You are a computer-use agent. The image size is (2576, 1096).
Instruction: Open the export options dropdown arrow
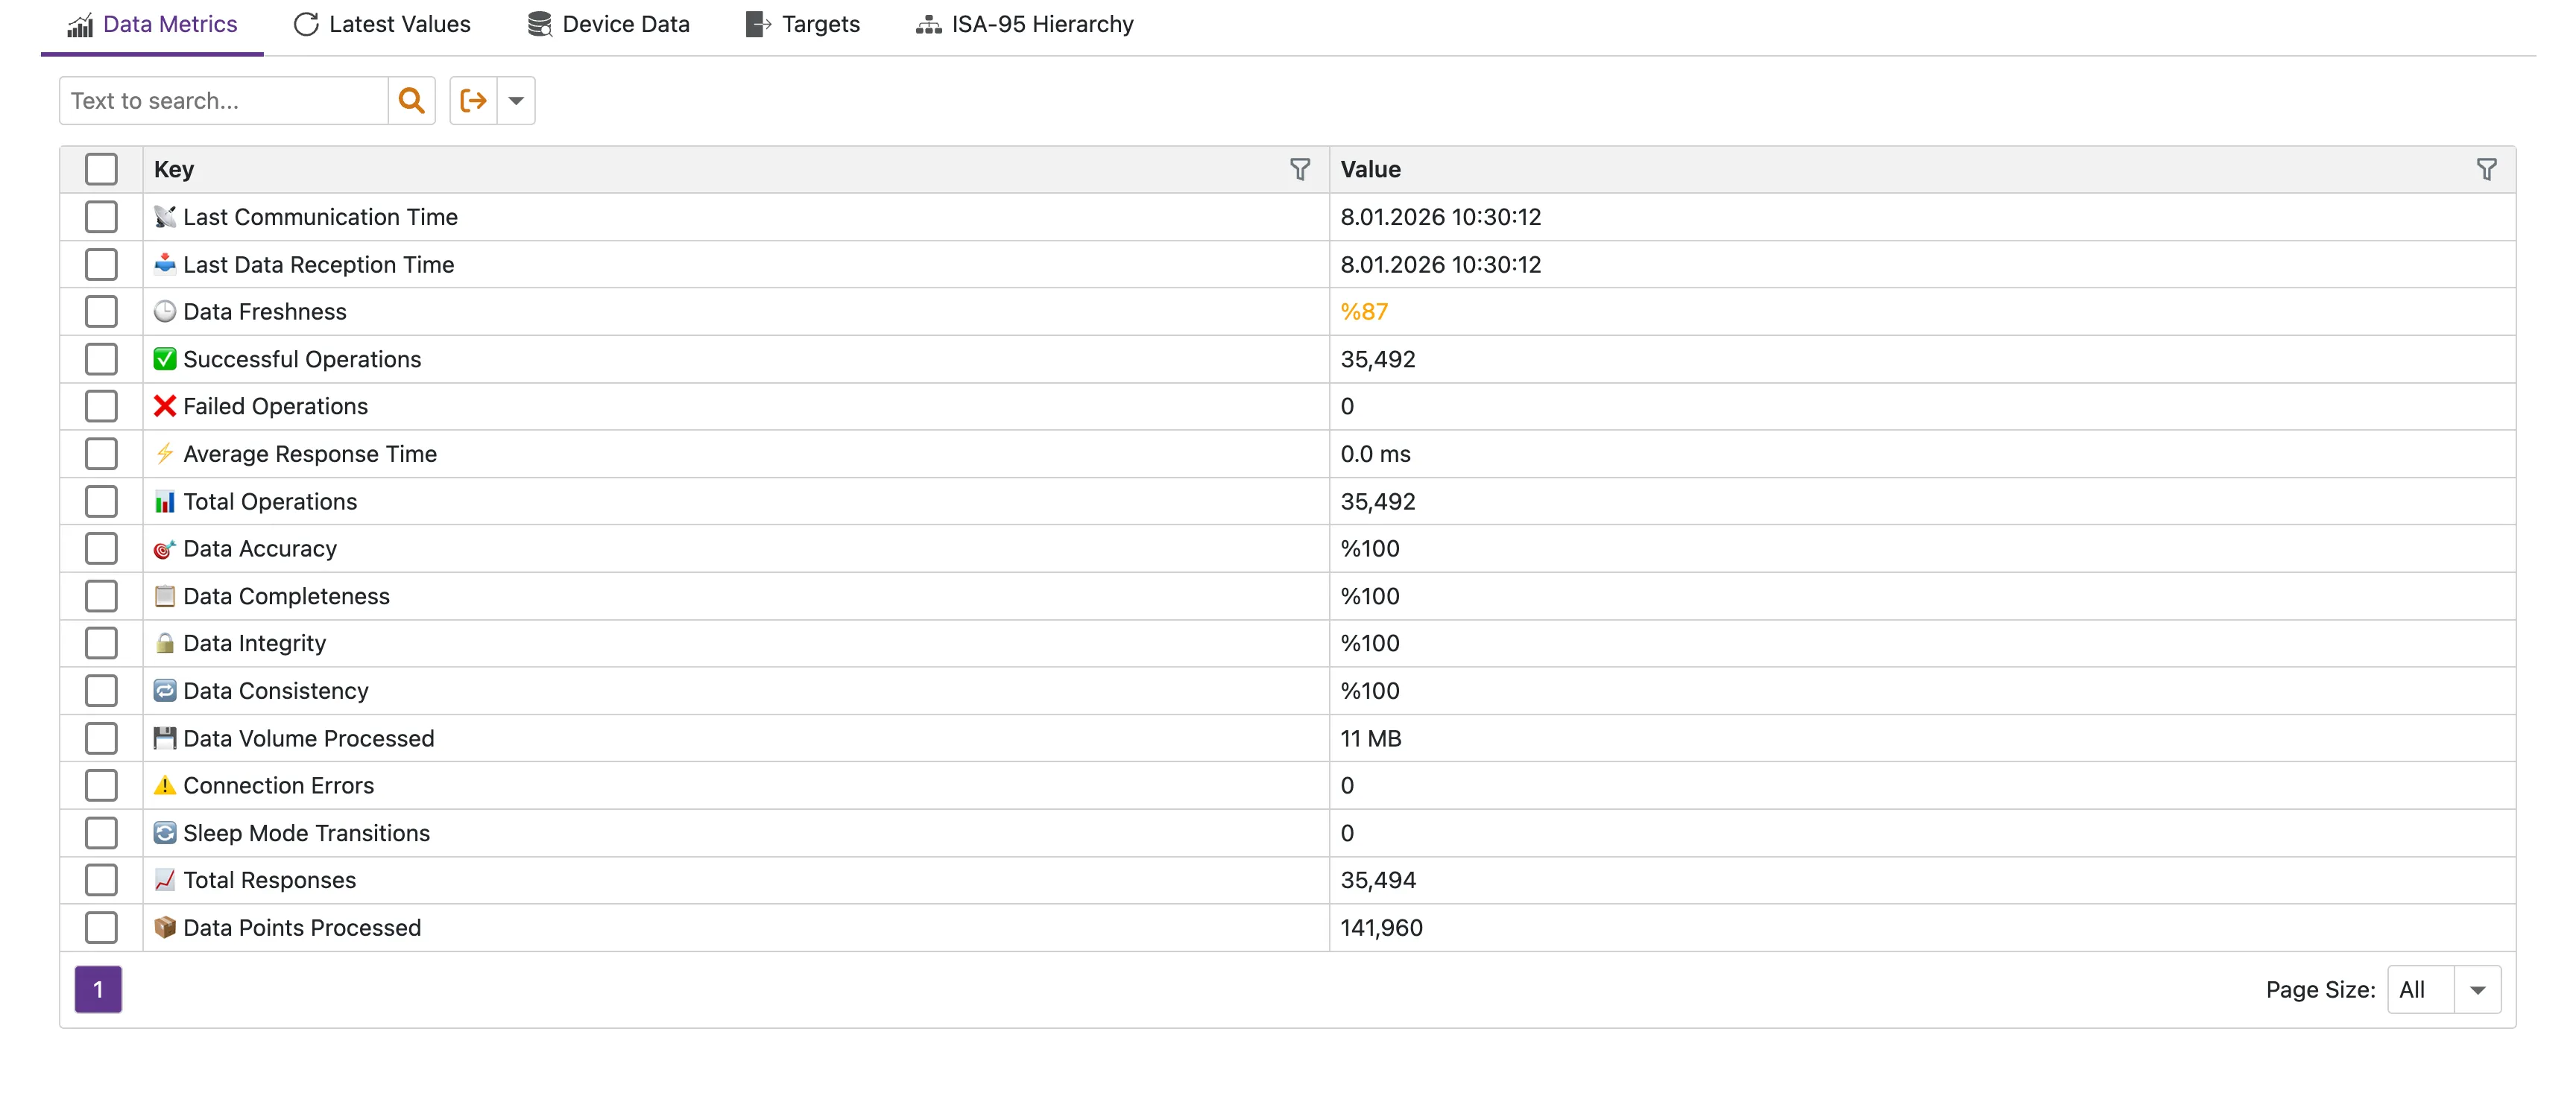516,100
